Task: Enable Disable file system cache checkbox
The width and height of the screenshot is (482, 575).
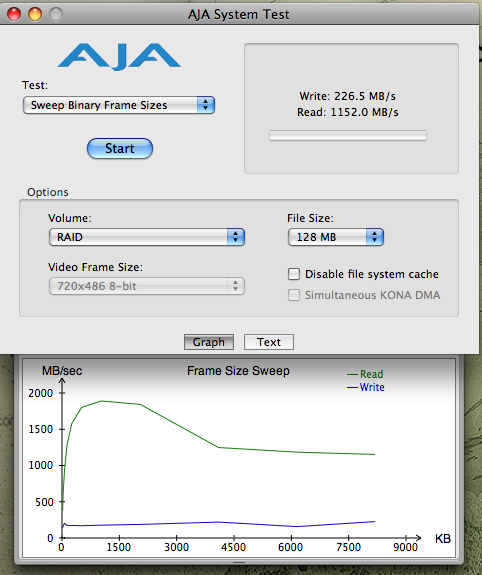Action: (x=294, y=274)
